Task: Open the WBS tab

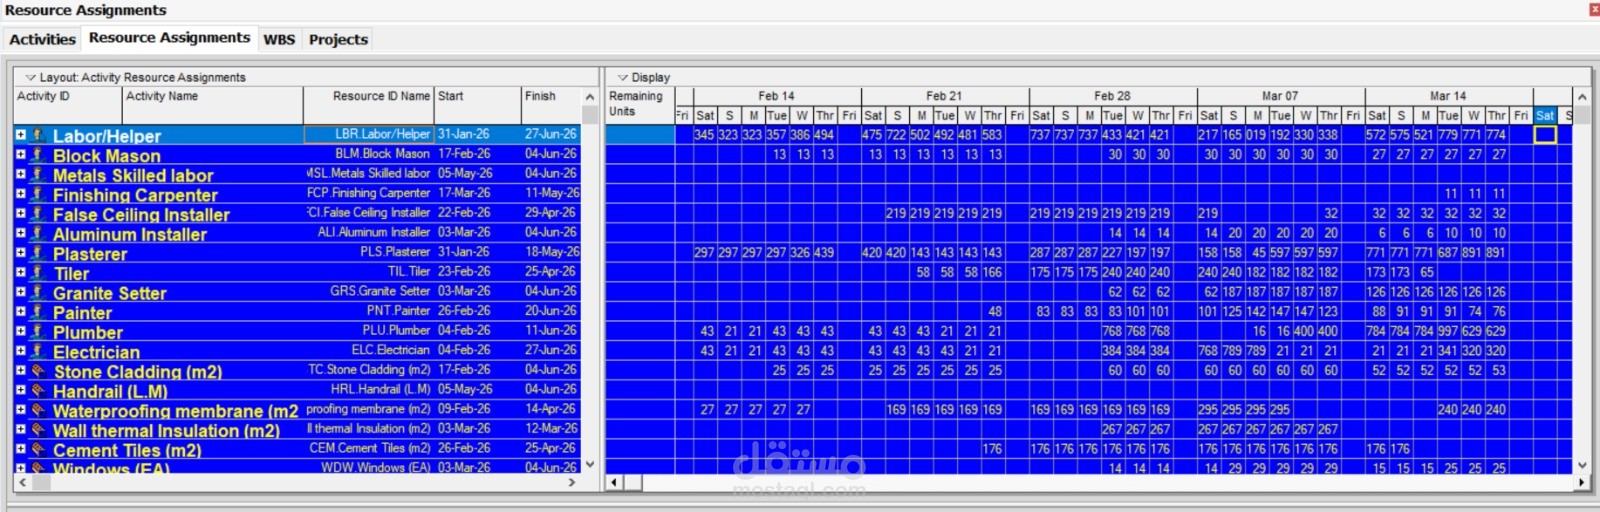Action: (x=279, y=39)
